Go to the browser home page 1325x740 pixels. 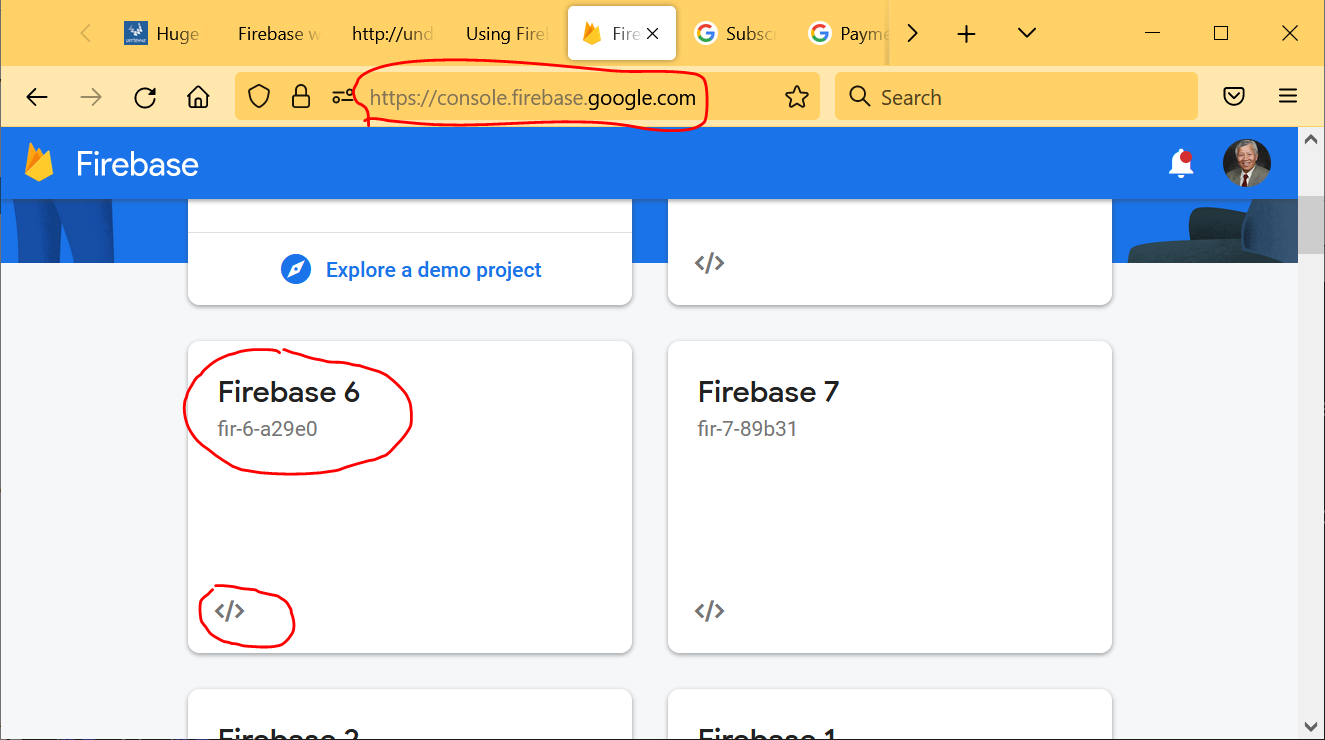(198, 97)
